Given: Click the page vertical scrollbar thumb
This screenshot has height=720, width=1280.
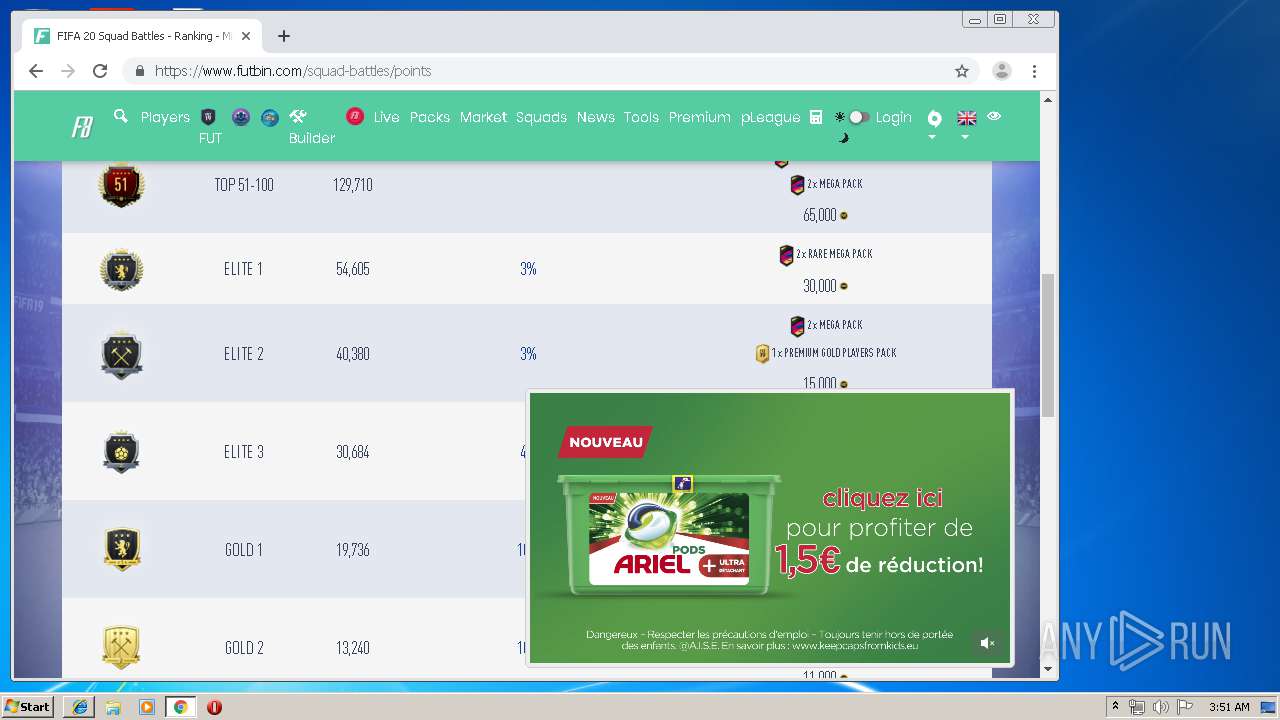Looking at the screenshot, I should point(1048,345).
